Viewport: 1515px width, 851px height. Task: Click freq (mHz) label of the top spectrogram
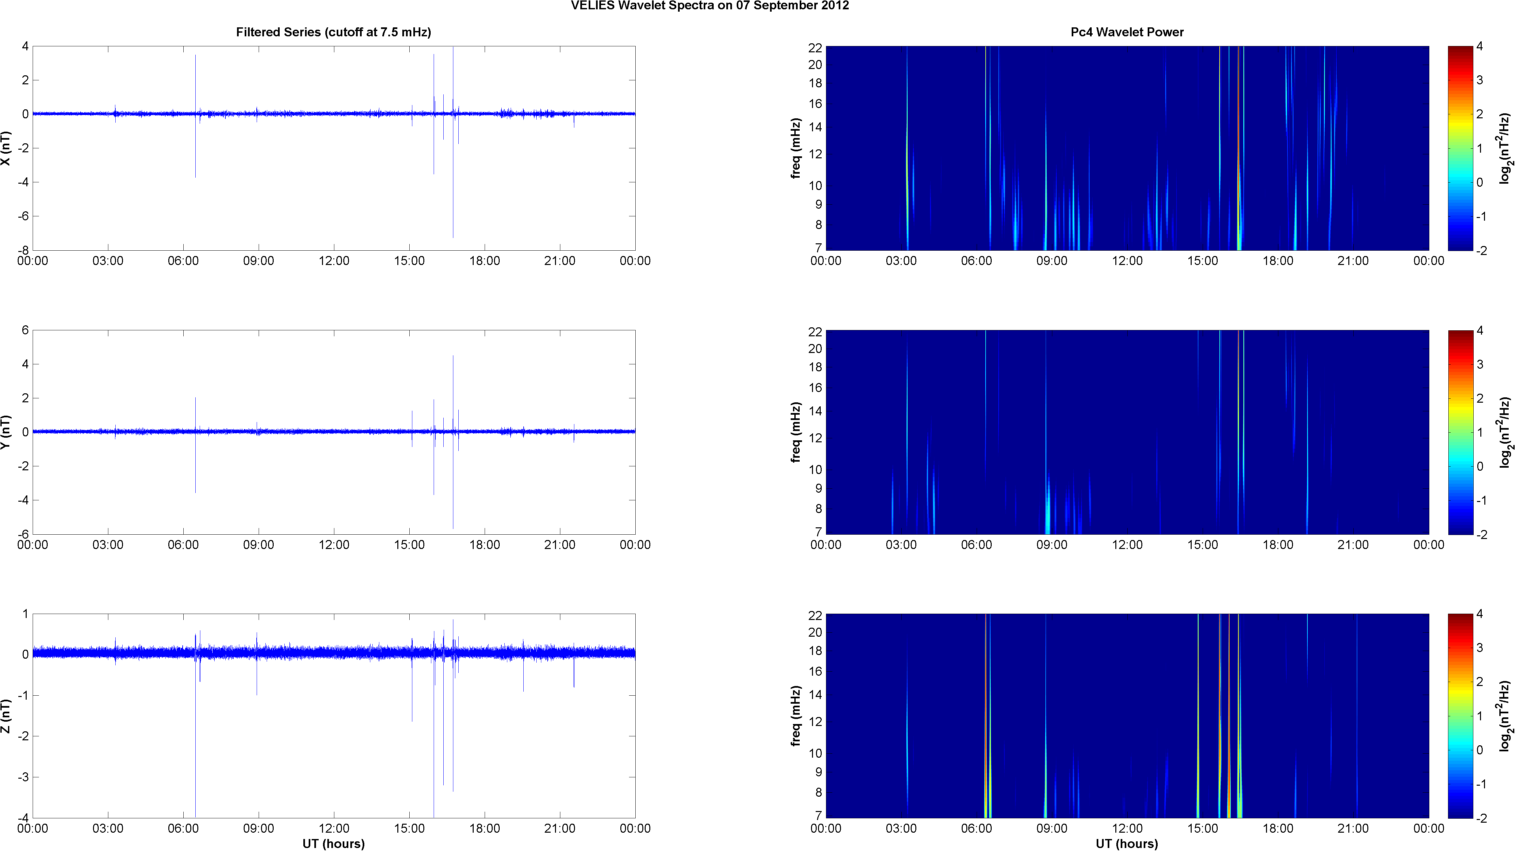pyautogui.click(x=796, y=148)
